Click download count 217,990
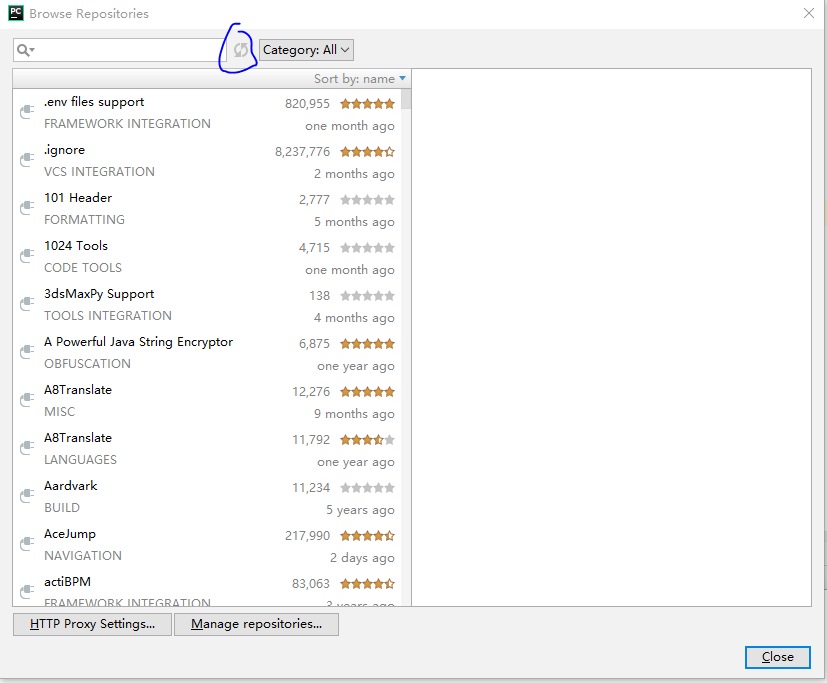The height and width of the screenshot is (683, 827). tap(307, 536)
